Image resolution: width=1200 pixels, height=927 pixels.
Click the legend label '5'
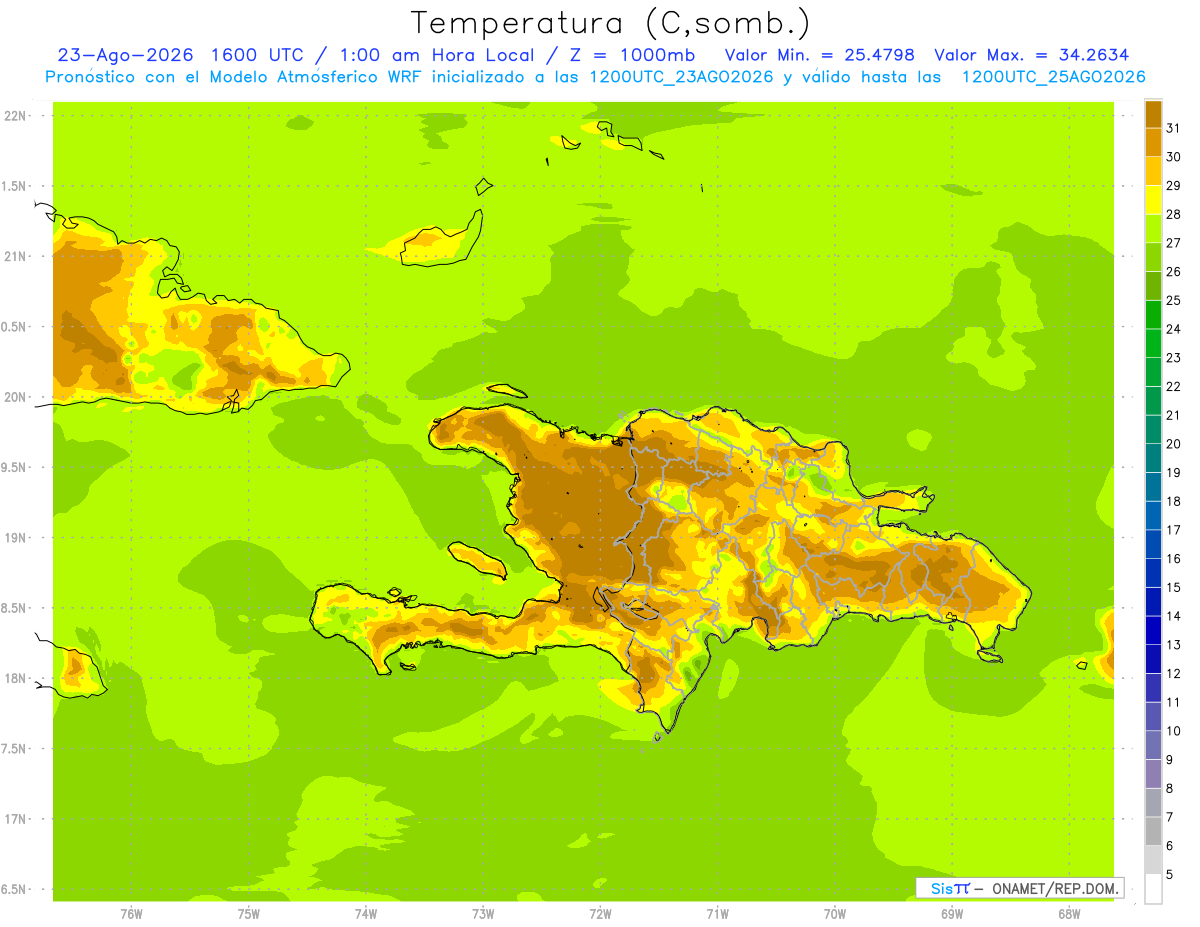(x=1170, y=874)
